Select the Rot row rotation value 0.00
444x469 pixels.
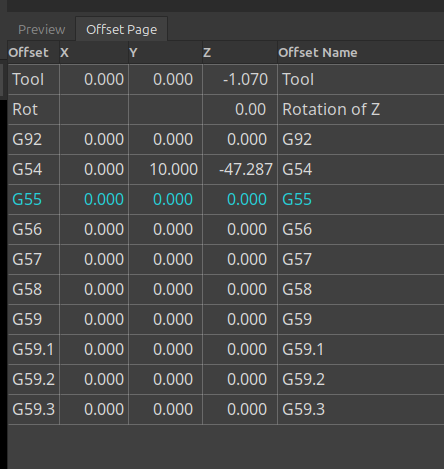240,109
